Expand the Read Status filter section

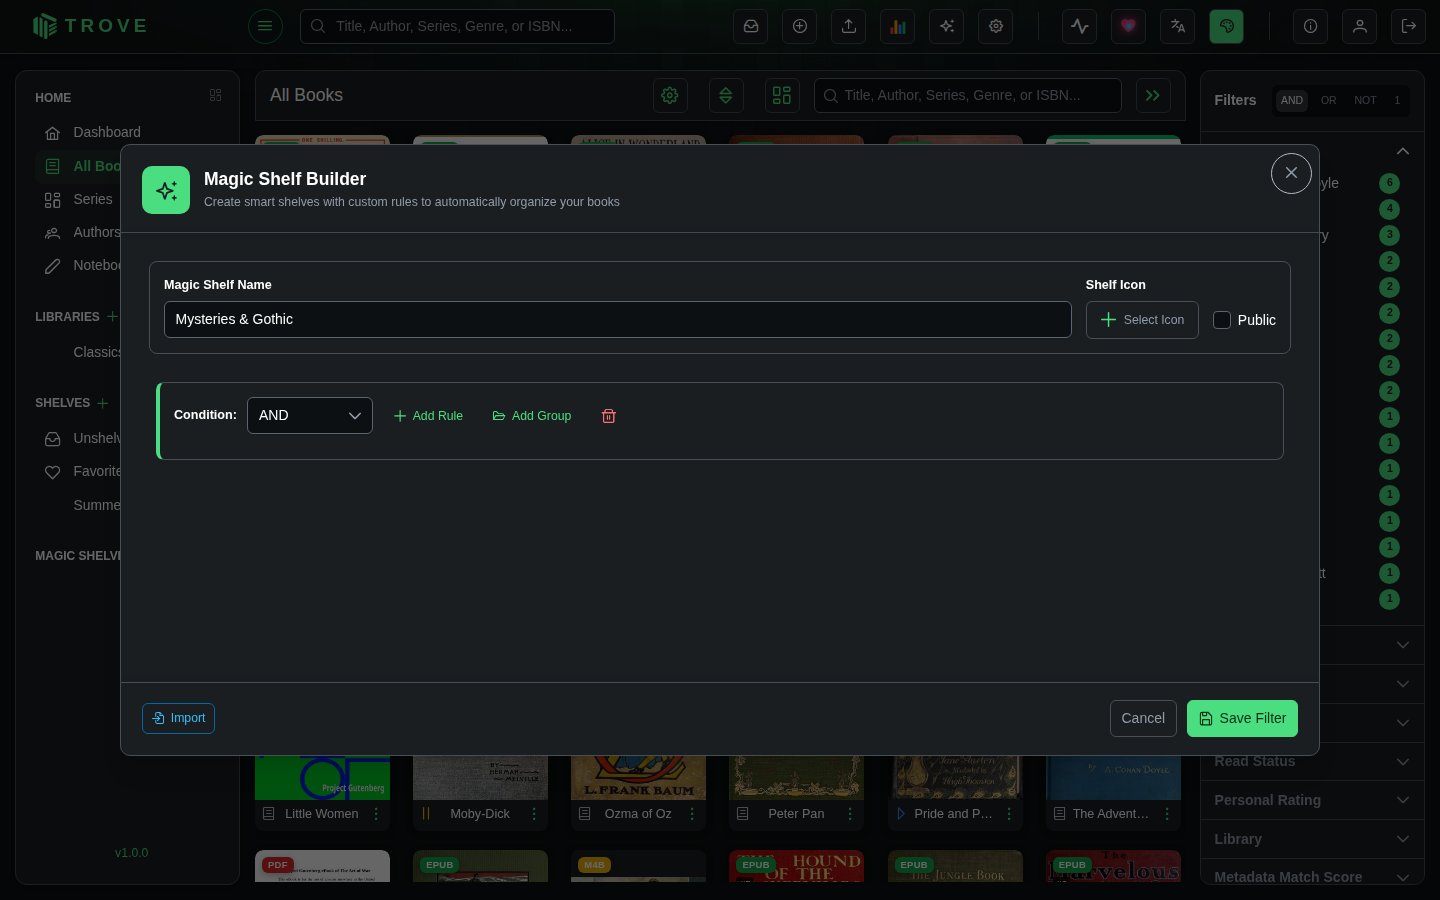[1312, 761]
